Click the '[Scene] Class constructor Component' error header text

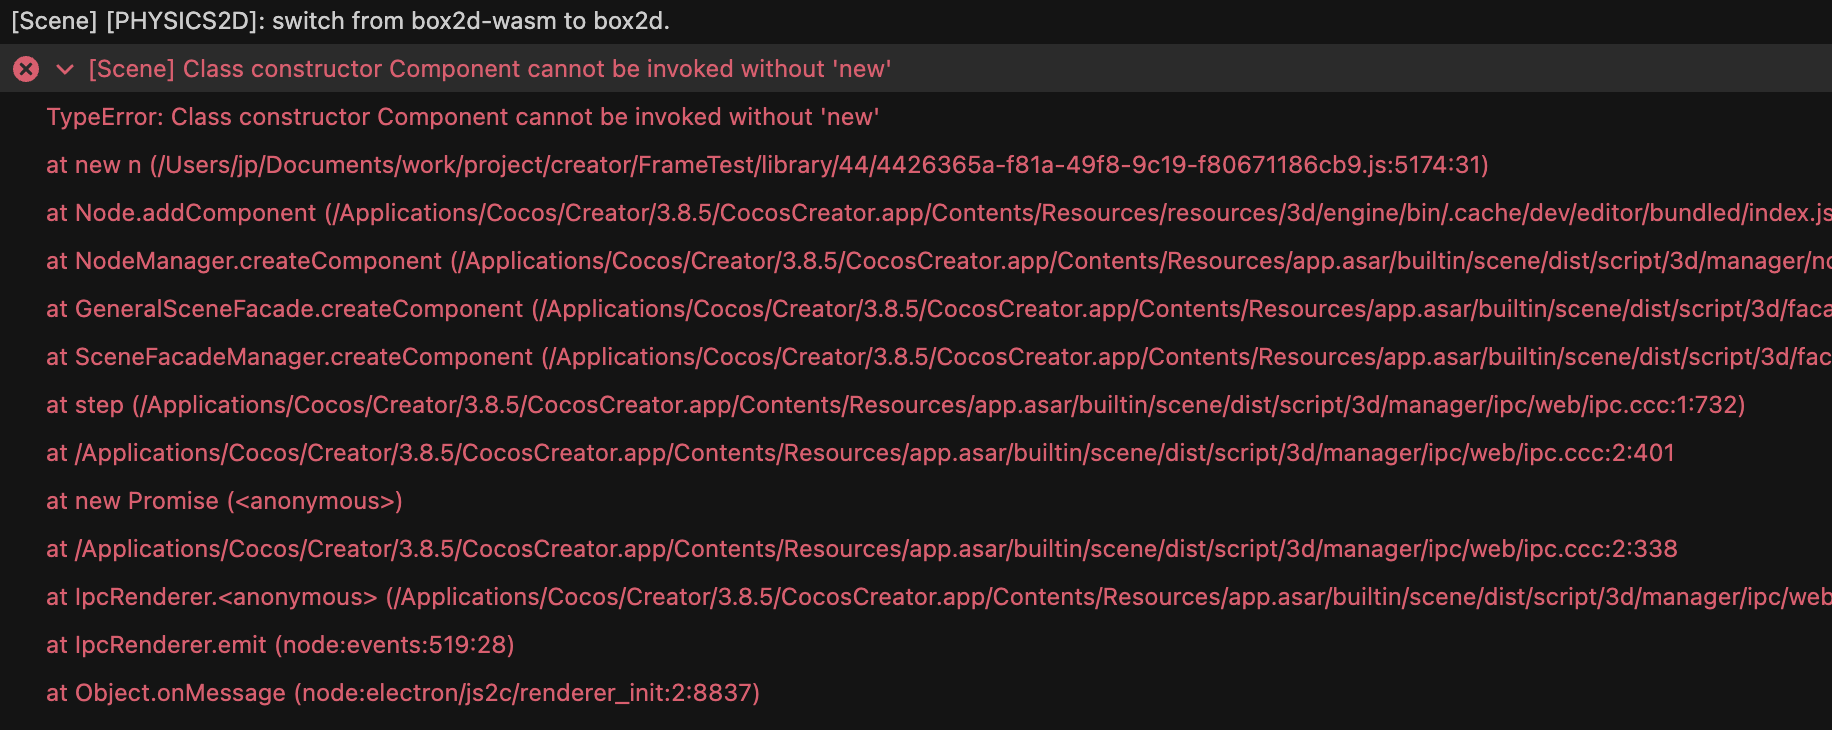[x=489, y=69]
